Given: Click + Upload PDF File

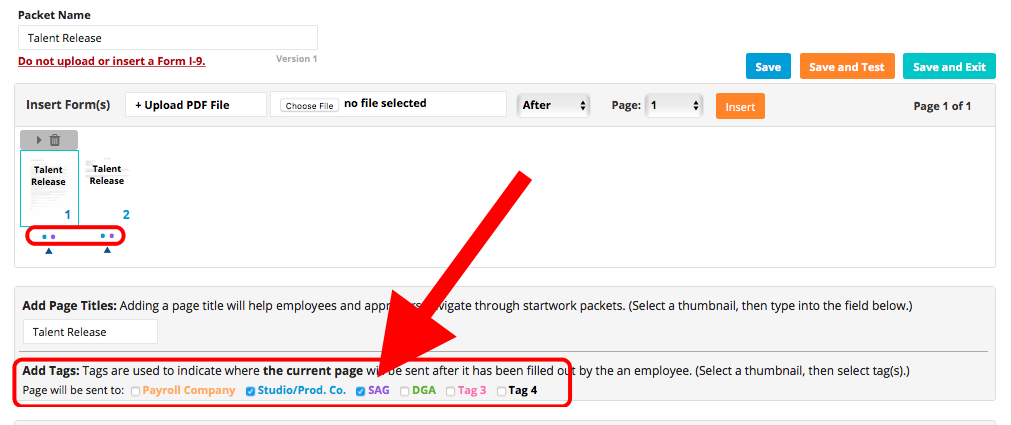Looking at the screenshot, I should pyautogui.click(x=196, y=104).
